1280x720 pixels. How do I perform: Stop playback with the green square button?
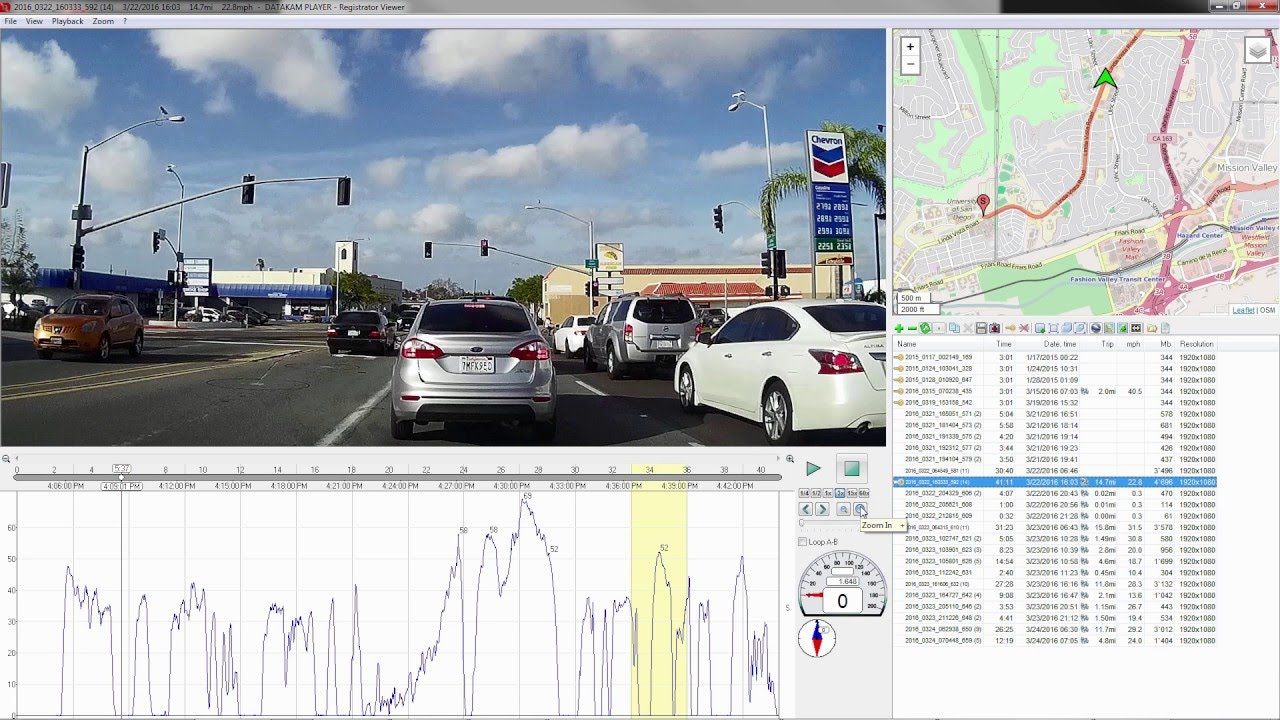tap(852, 469)
